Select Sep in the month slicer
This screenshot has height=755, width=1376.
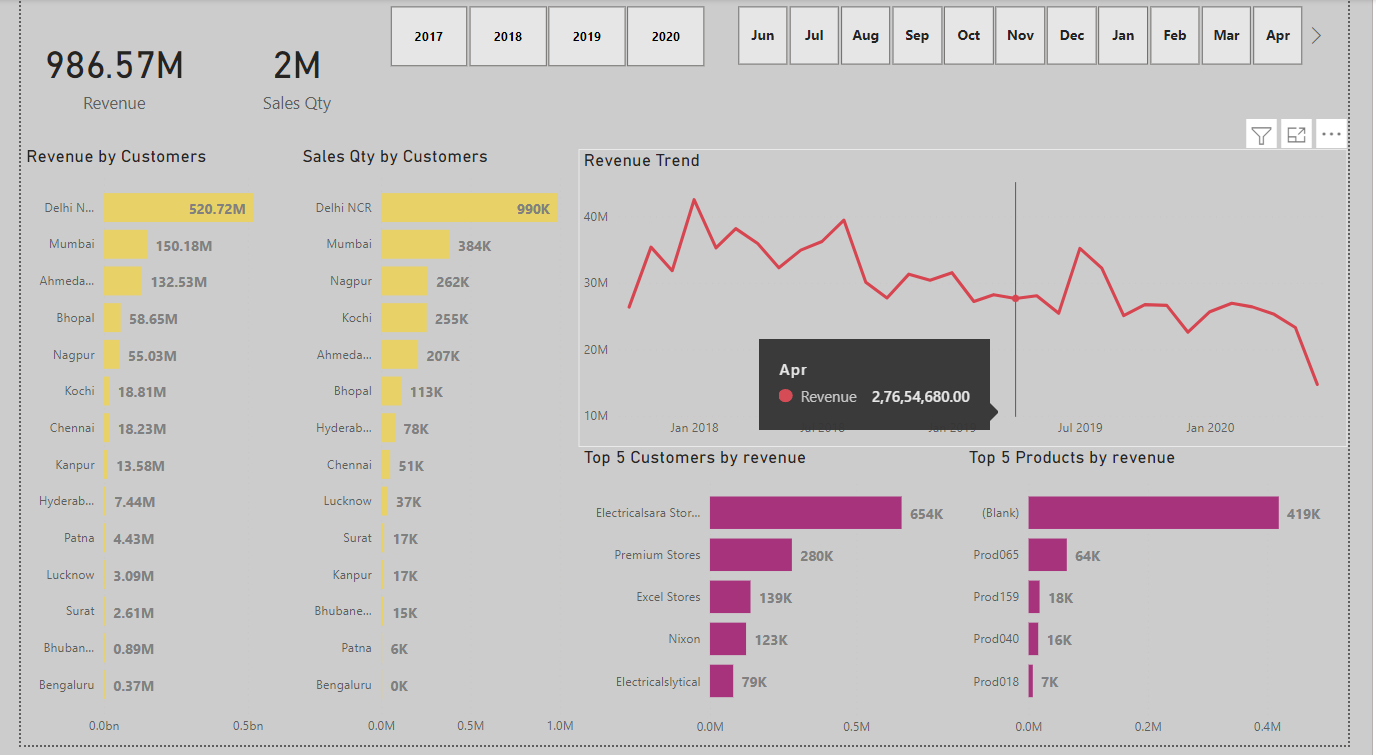(x=917, y=35)
